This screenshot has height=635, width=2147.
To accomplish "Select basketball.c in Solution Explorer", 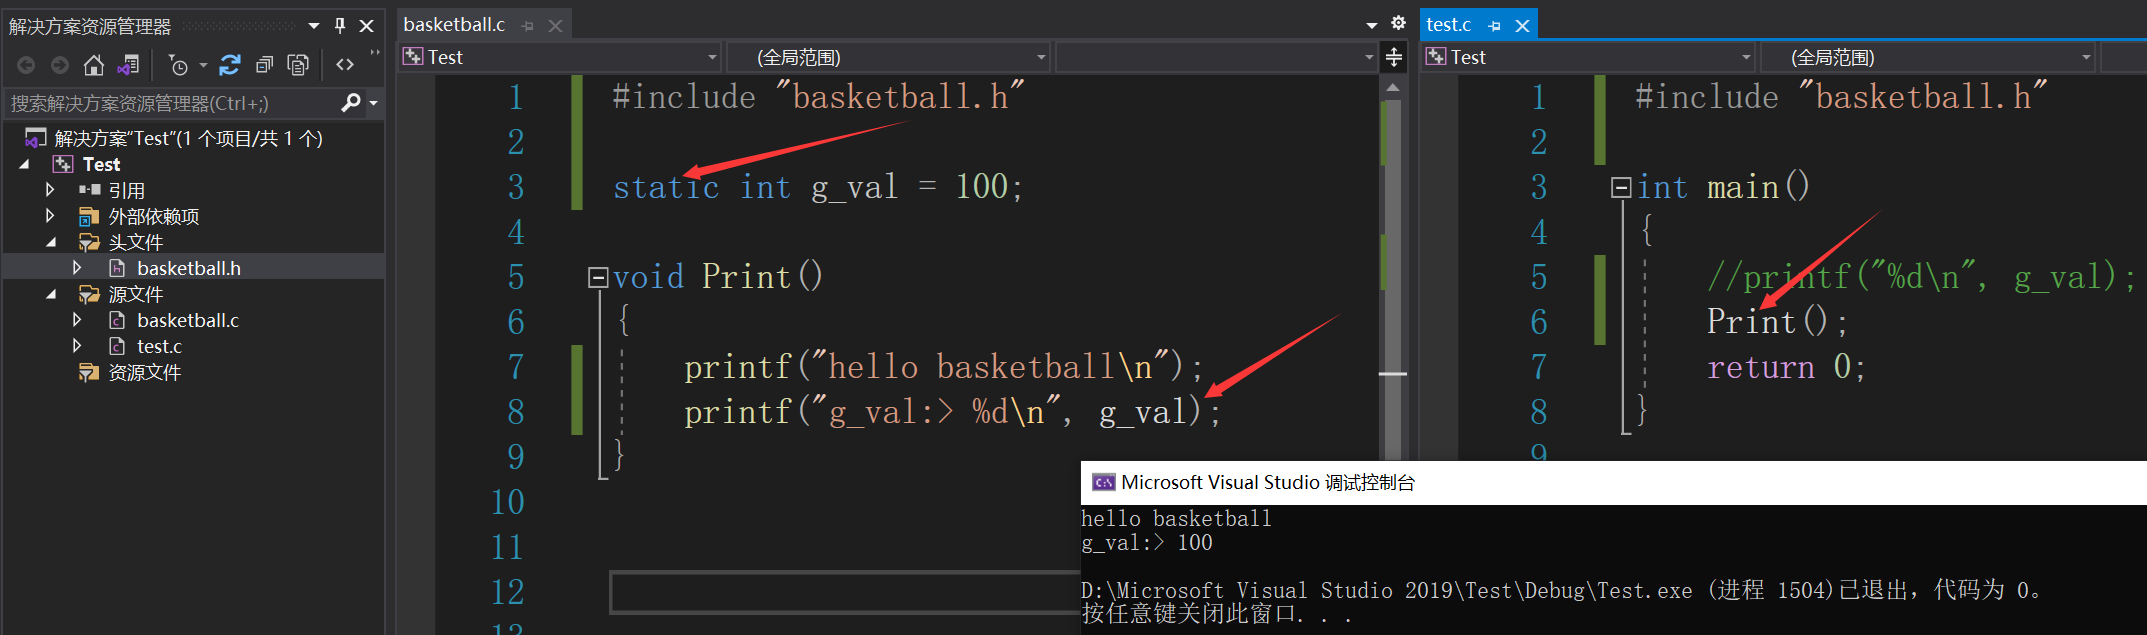I will coord(188,320).
